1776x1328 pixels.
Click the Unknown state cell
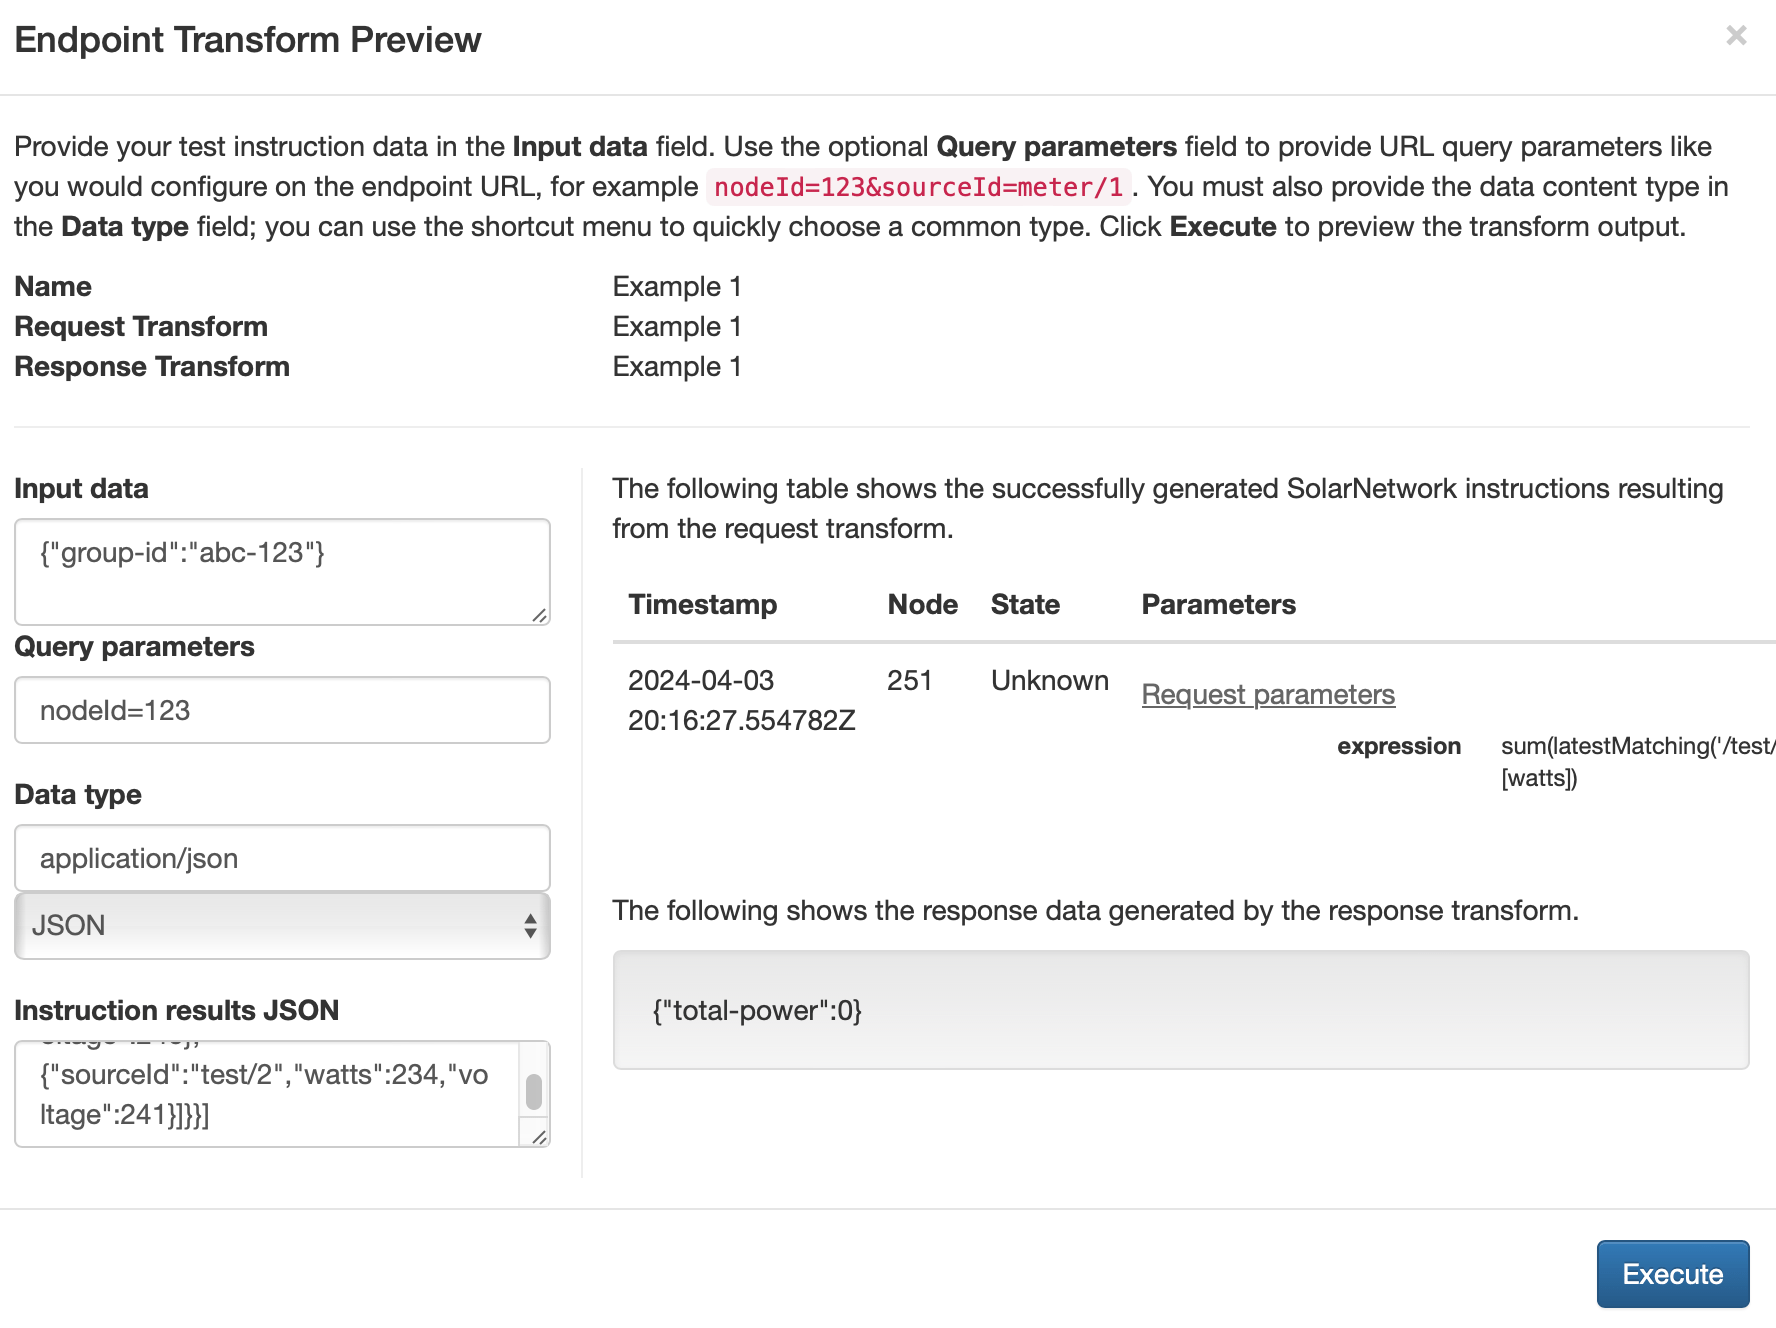[x=1049, y=680]
